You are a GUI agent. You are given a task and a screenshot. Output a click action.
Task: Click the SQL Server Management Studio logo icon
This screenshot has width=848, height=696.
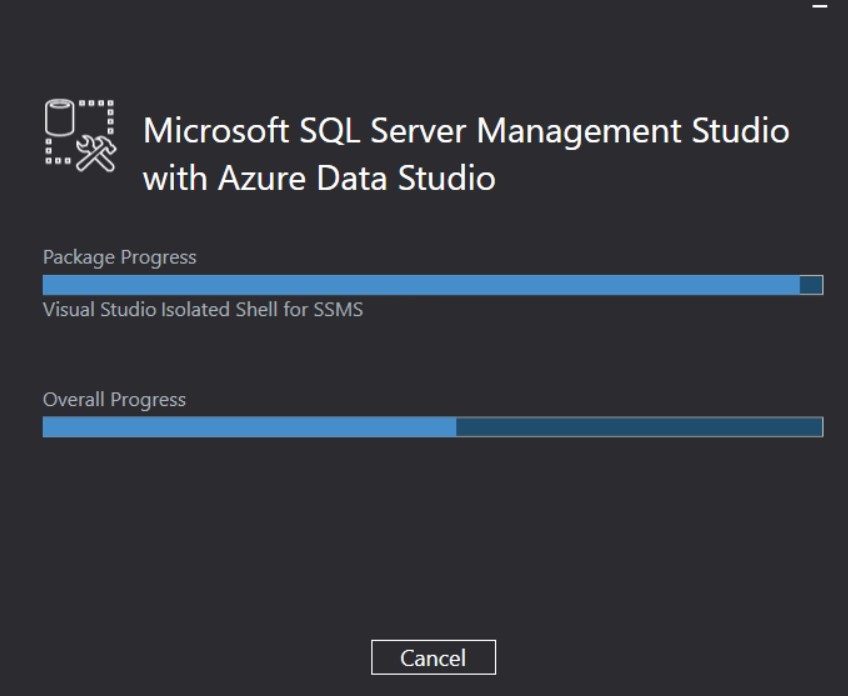pos(81,135)
